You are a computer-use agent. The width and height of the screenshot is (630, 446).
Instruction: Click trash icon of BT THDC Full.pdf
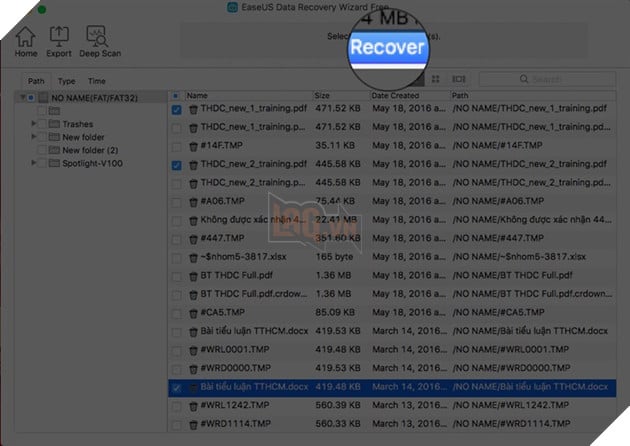pyautogui.click(x=193, y=276)
